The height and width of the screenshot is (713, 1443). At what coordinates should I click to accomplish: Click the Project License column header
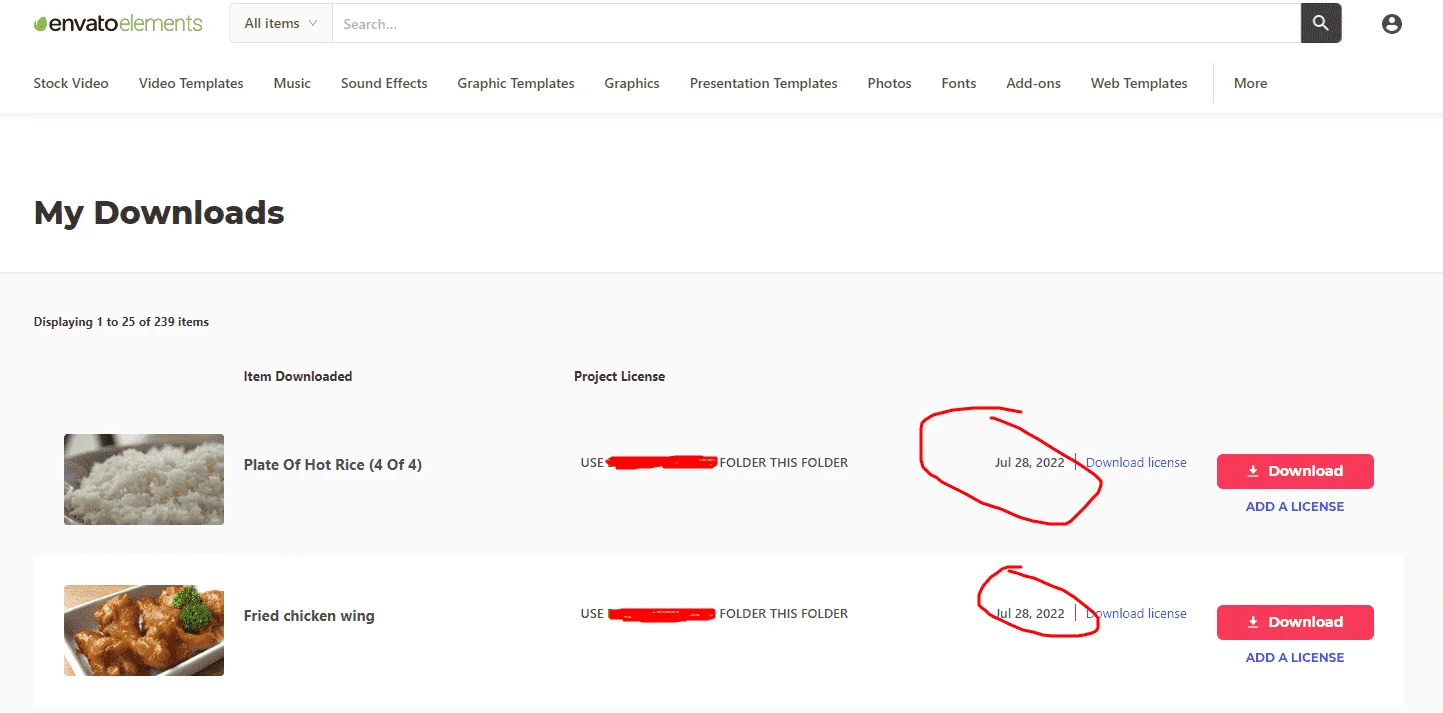click(x=619, y=376)
